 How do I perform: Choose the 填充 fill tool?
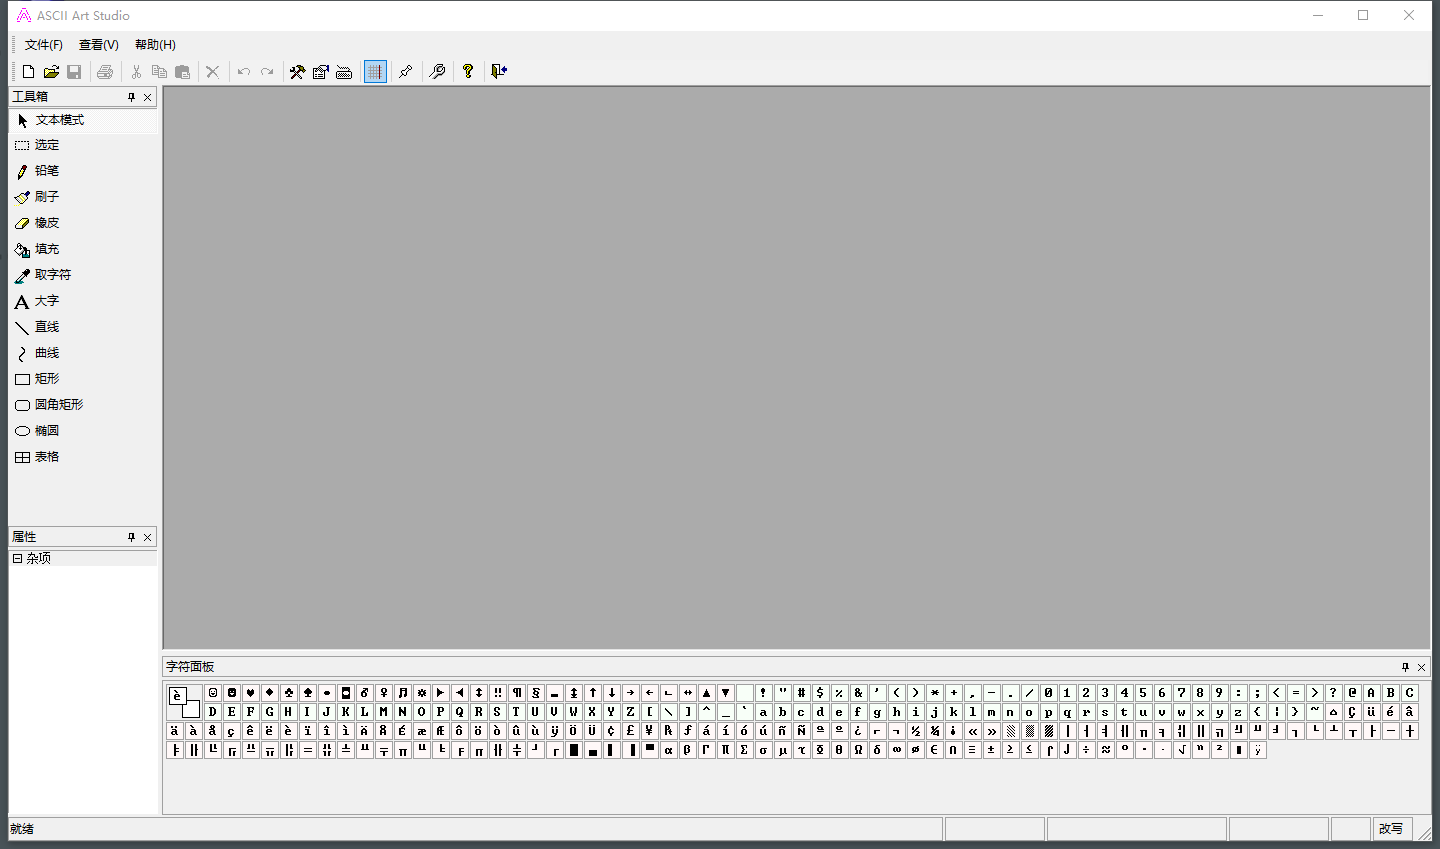[46, 249]
